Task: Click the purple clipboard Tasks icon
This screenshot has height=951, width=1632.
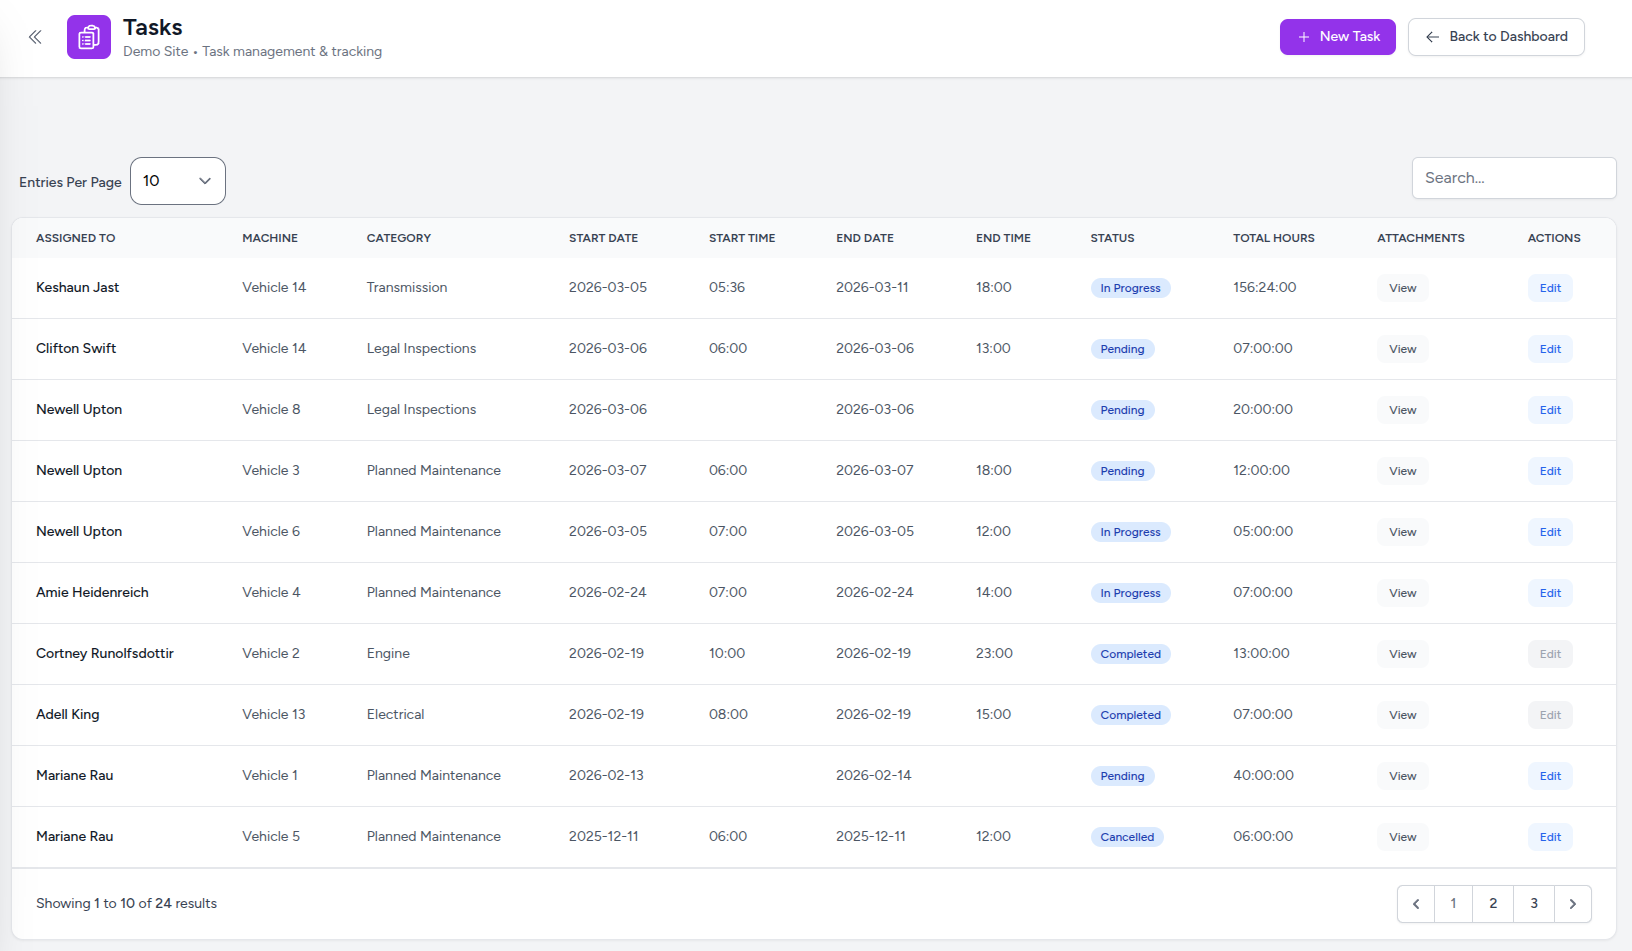Action: [88, 36]
